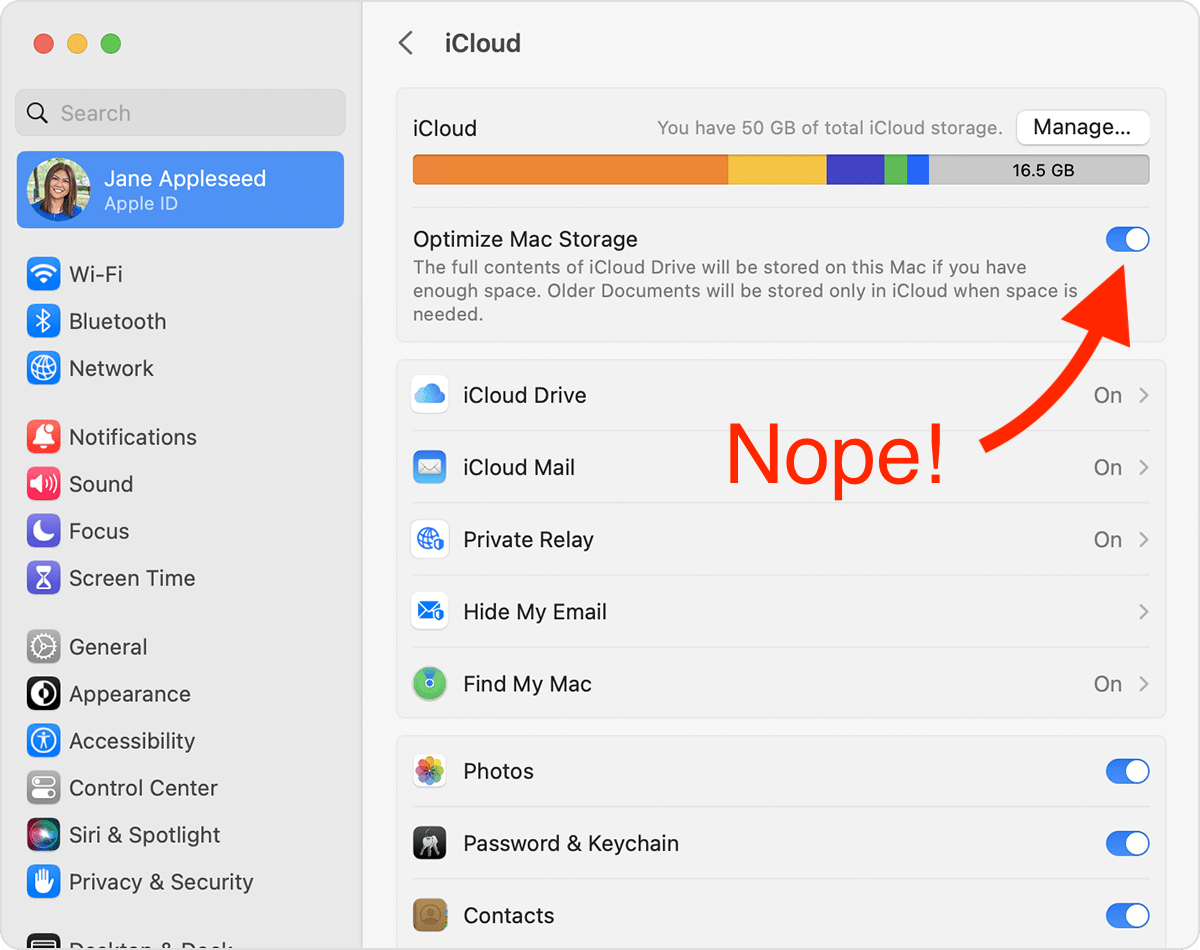1200x950 pixels.
Task: Expand Find My Mac options chevron
Action: click(1144, 684)
